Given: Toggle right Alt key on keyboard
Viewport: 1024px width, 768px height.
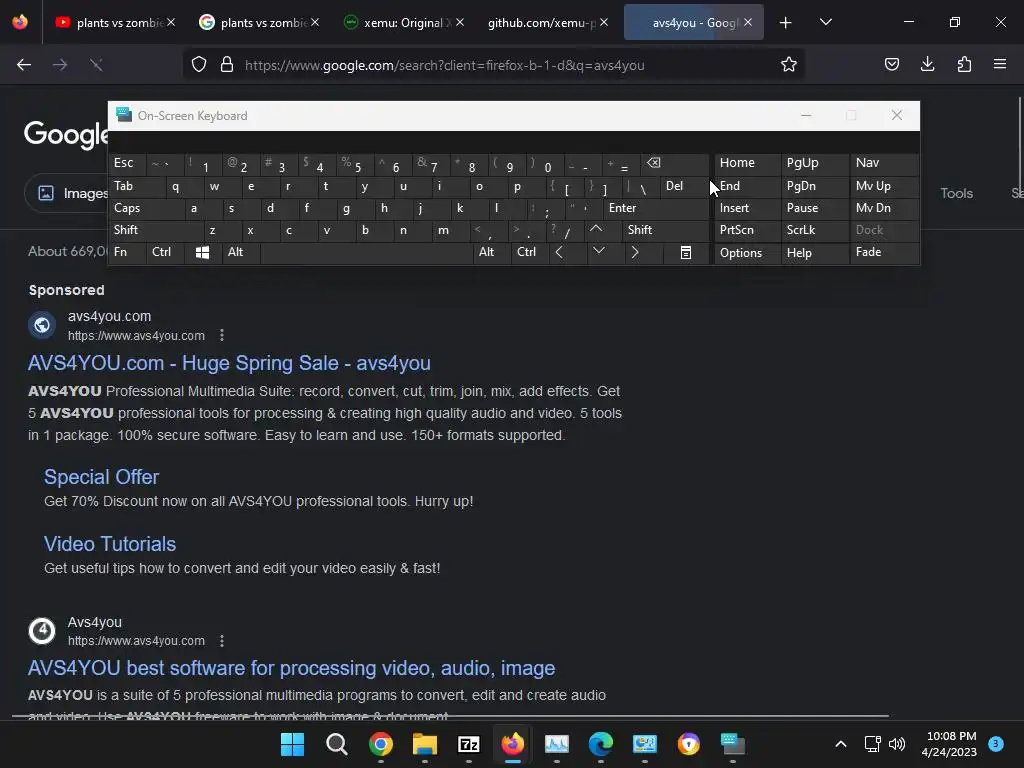Looking at the screenshot, I should coord(492,252).
